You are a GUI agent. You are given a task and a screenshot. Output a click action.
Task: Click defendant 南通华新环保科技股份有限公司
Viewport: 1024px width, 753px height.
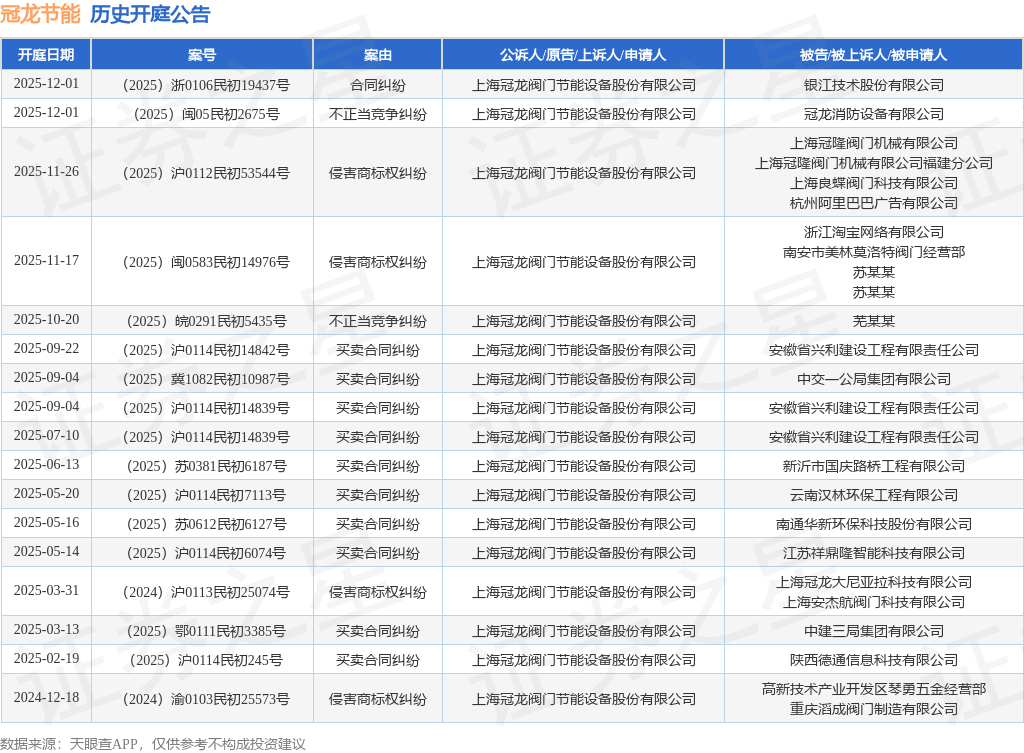(x=873, y=524)
